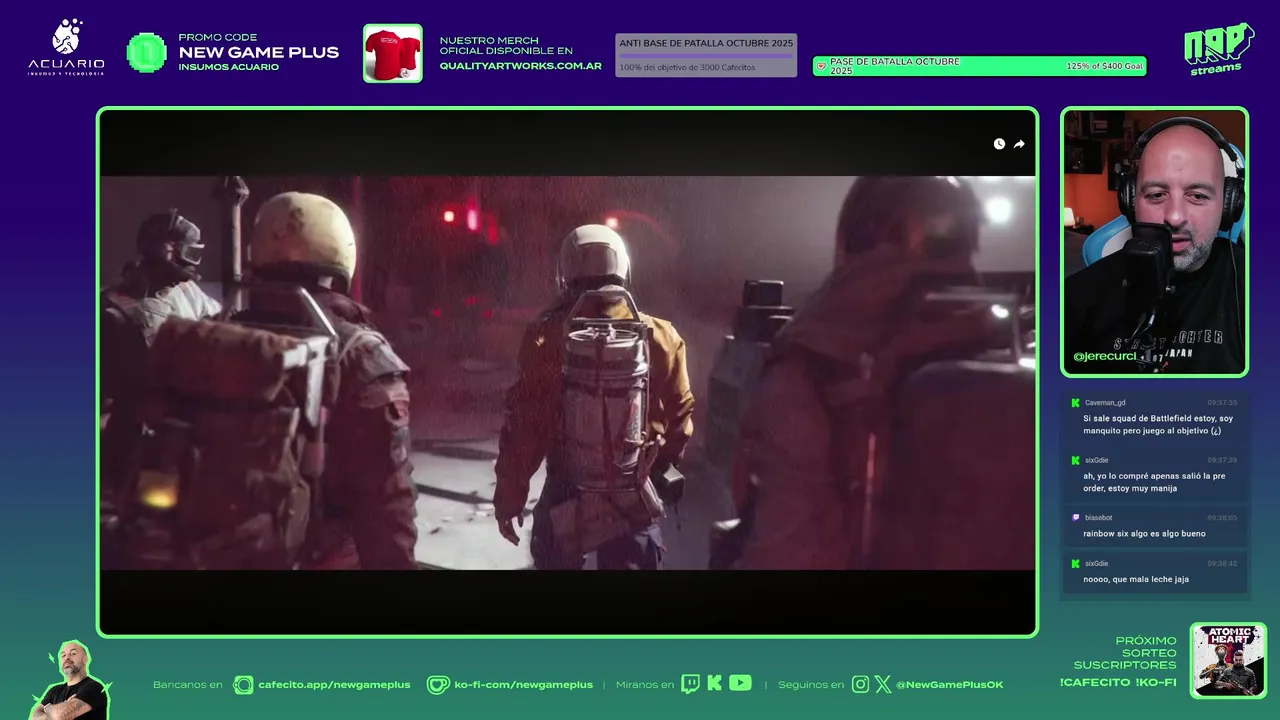The height and width of the screenshot is (720, 1280).
Task: Click the '125% of $400 Goal' text
Action: (x=1104, y=67)
